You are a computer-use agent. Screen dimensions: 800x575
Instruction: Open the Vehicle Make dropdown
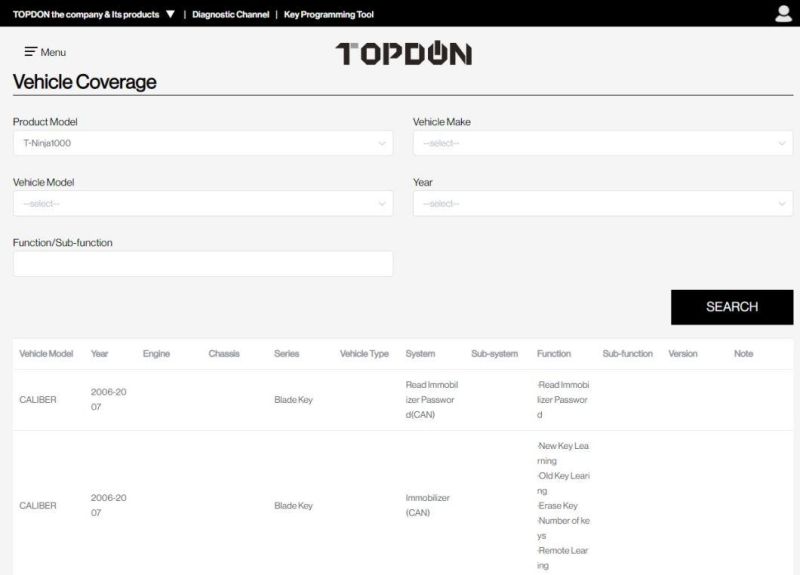603,143
